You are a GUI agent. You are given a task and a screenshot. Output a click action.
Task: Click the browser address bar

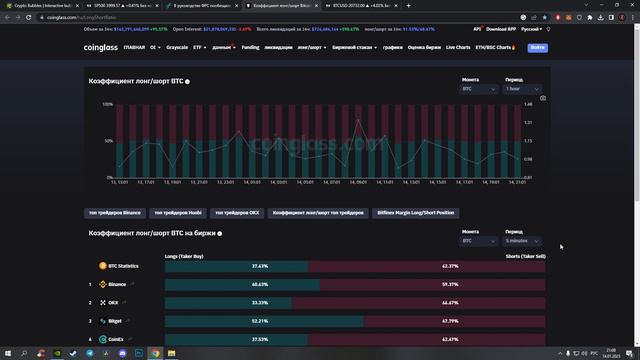tap(278, 18)
